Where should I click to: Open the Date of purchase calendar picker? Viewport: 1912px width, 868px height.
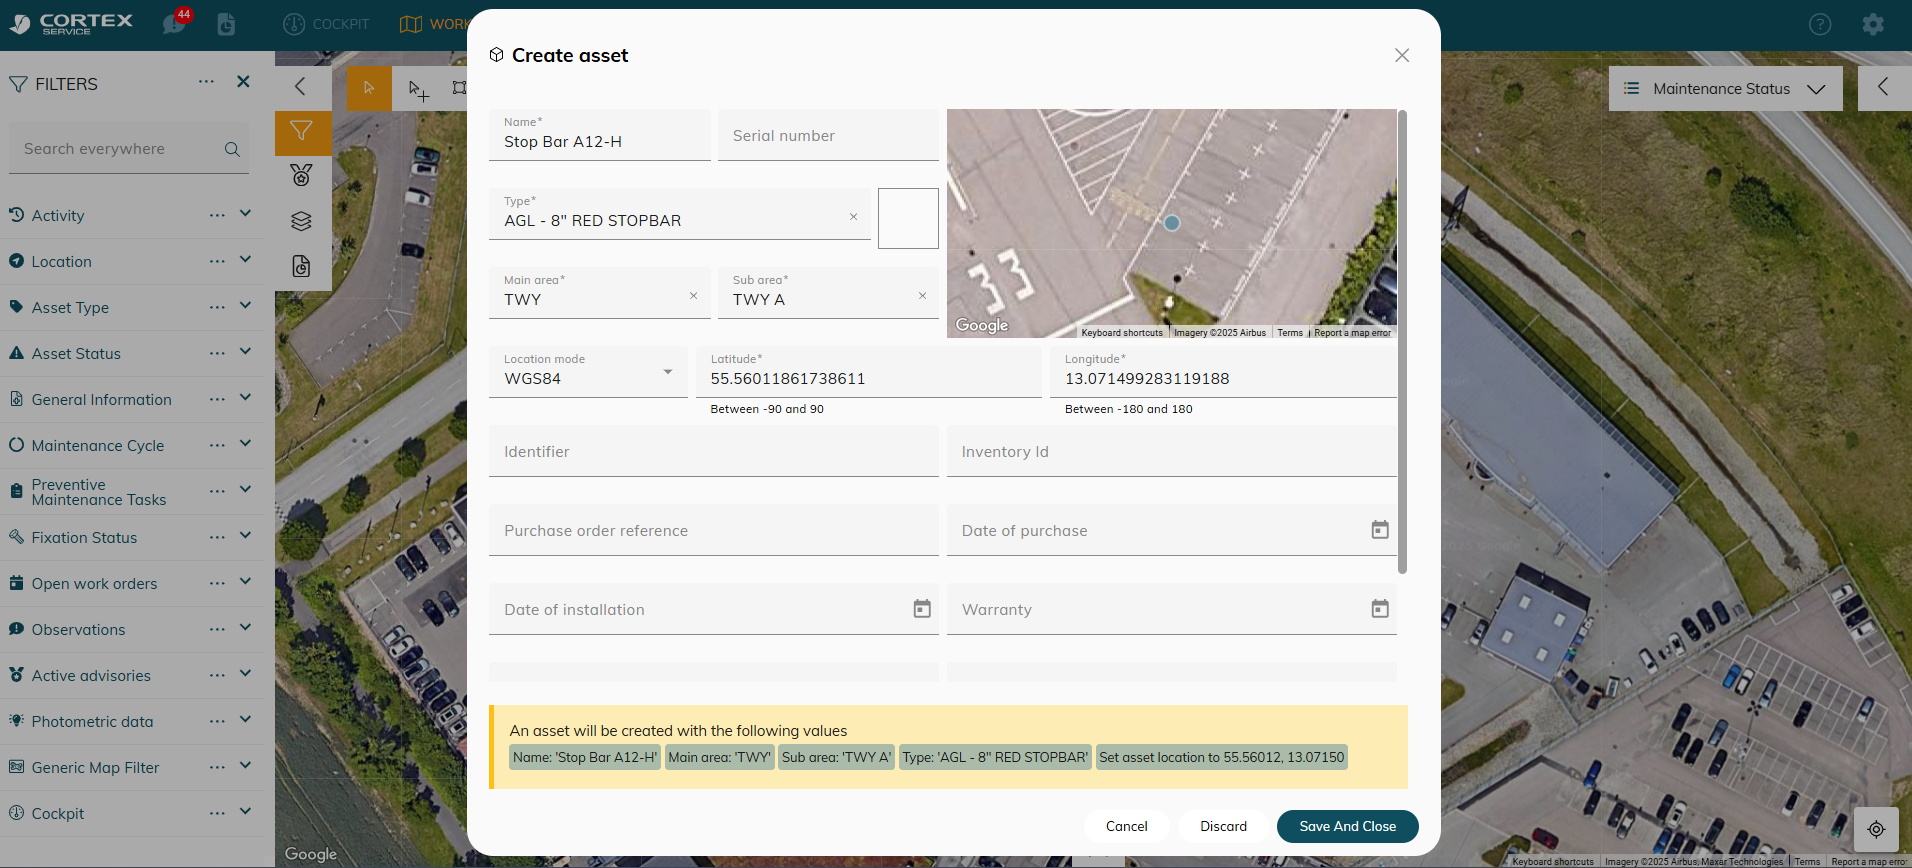(1380, 530)
